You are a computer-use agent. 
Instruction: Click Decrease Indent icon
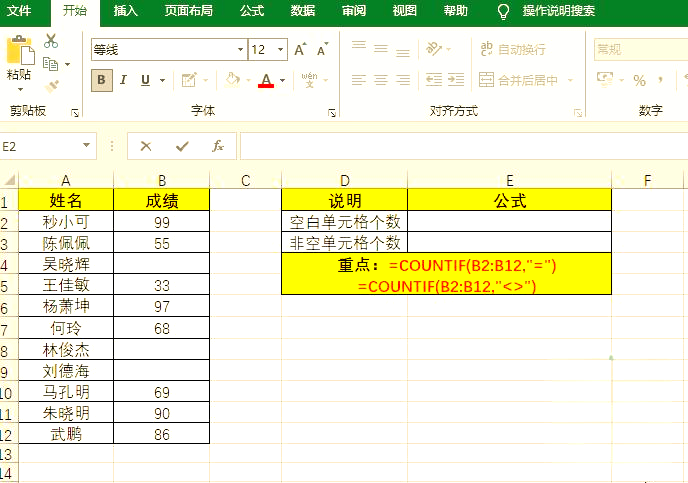[434, 80]
